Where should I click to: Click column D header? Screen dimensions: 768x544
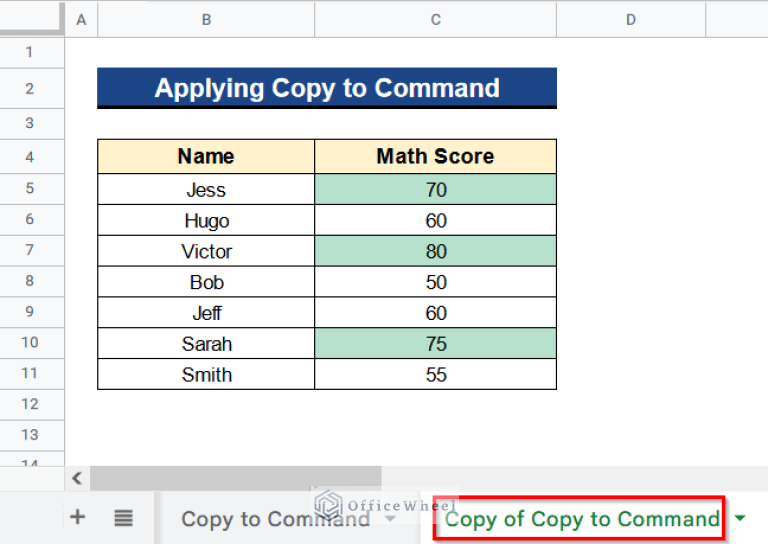pos(631,19)
